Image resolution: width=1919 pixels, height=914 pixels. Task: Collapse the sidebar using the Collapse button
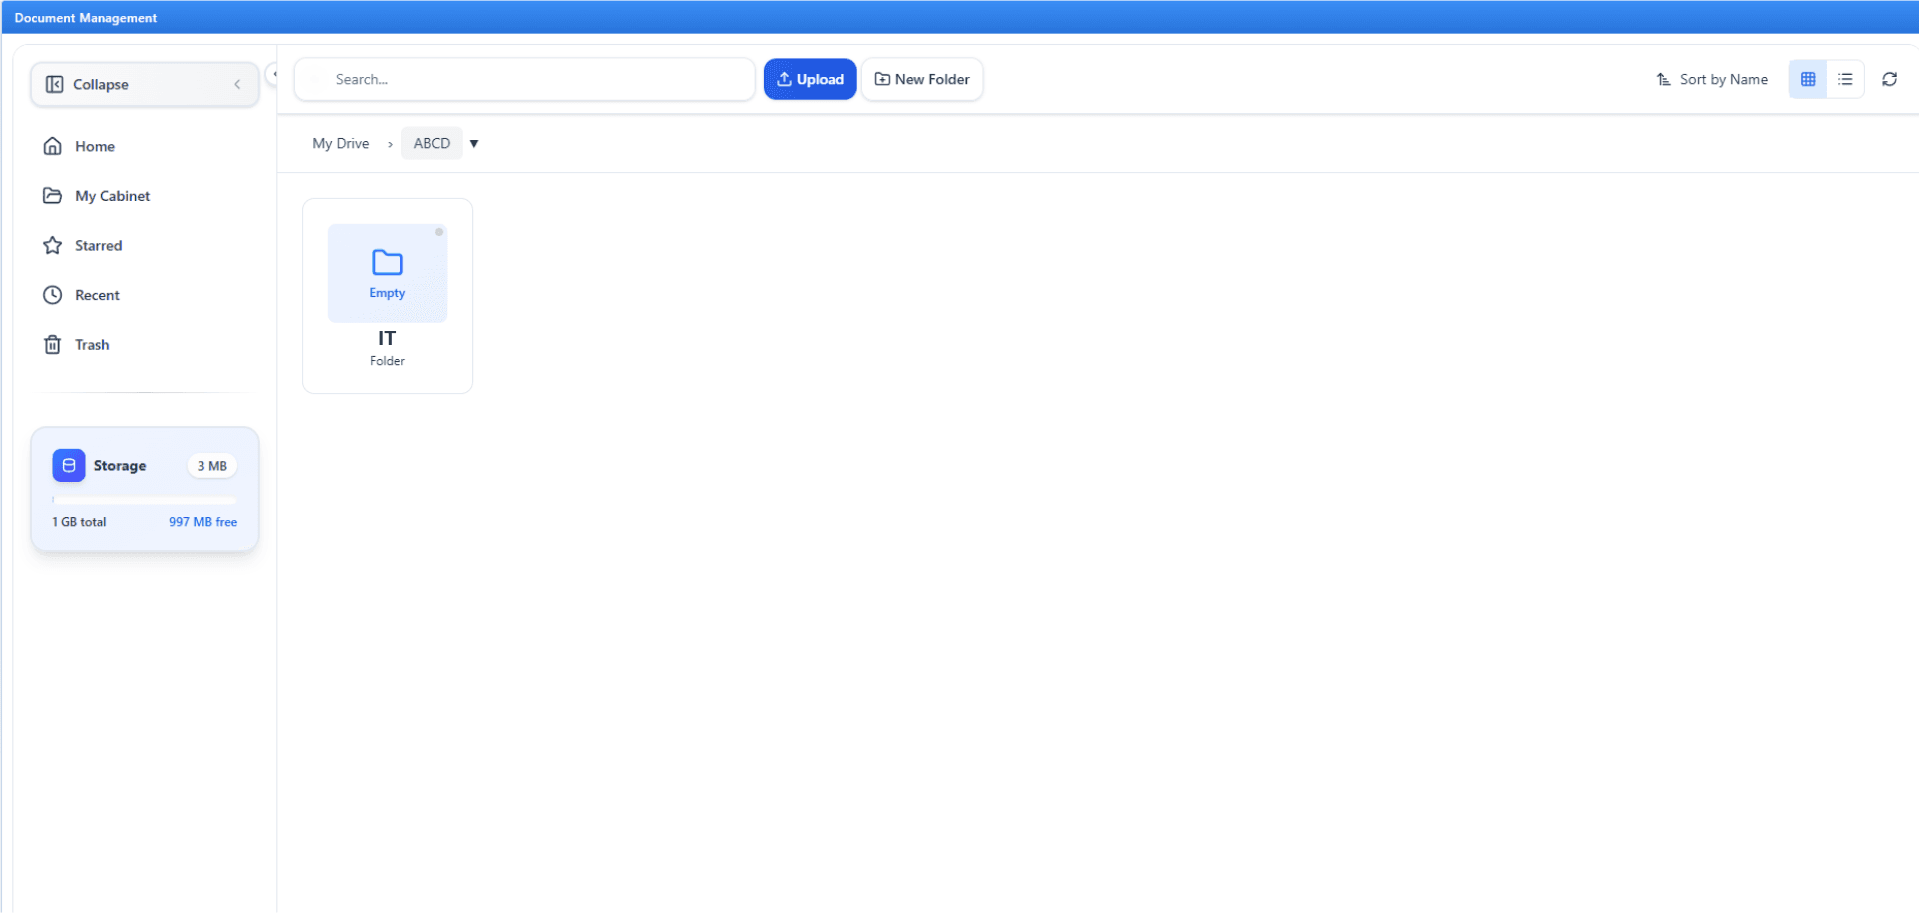tap(144, 84)
